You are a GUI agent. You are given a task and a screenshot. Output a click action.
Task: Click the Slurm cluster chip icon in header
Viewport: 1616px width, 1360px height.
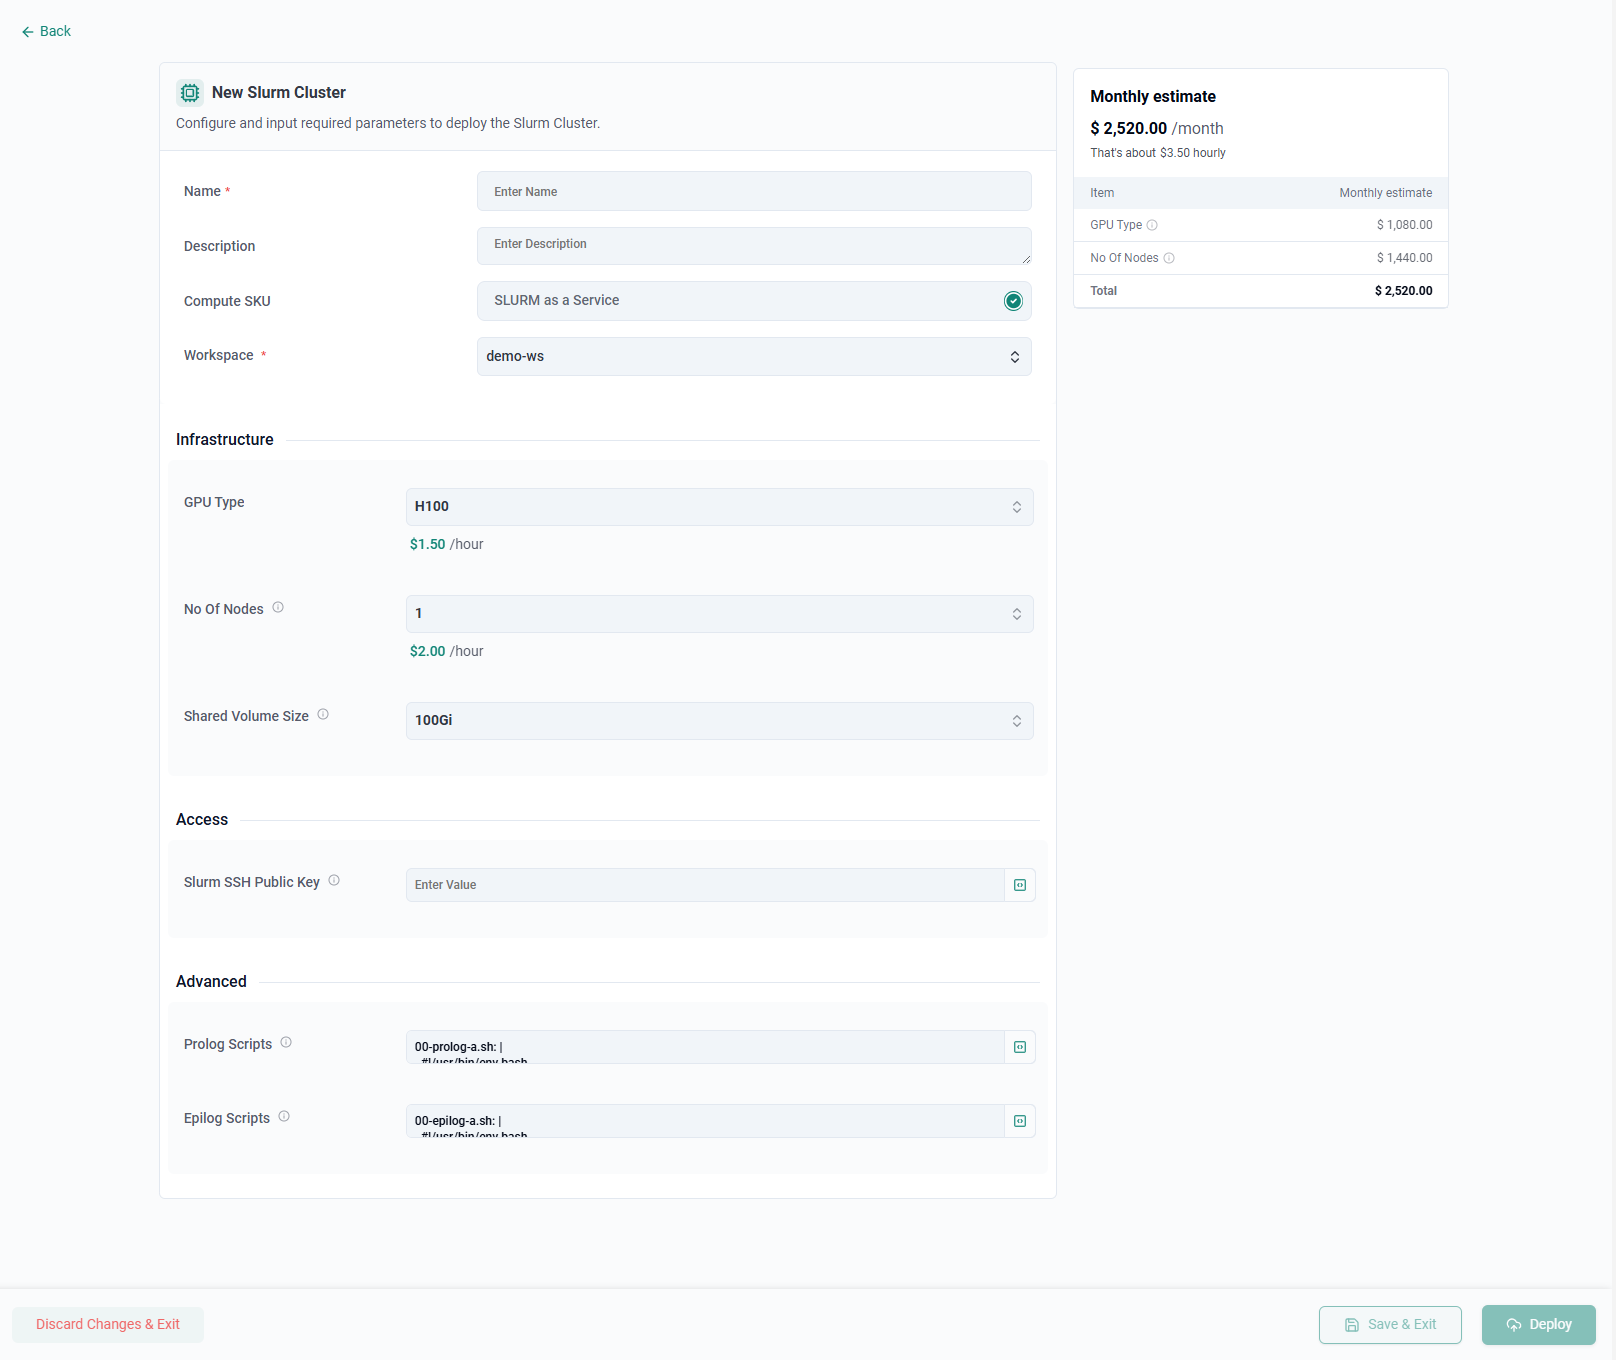click(190, 93)
